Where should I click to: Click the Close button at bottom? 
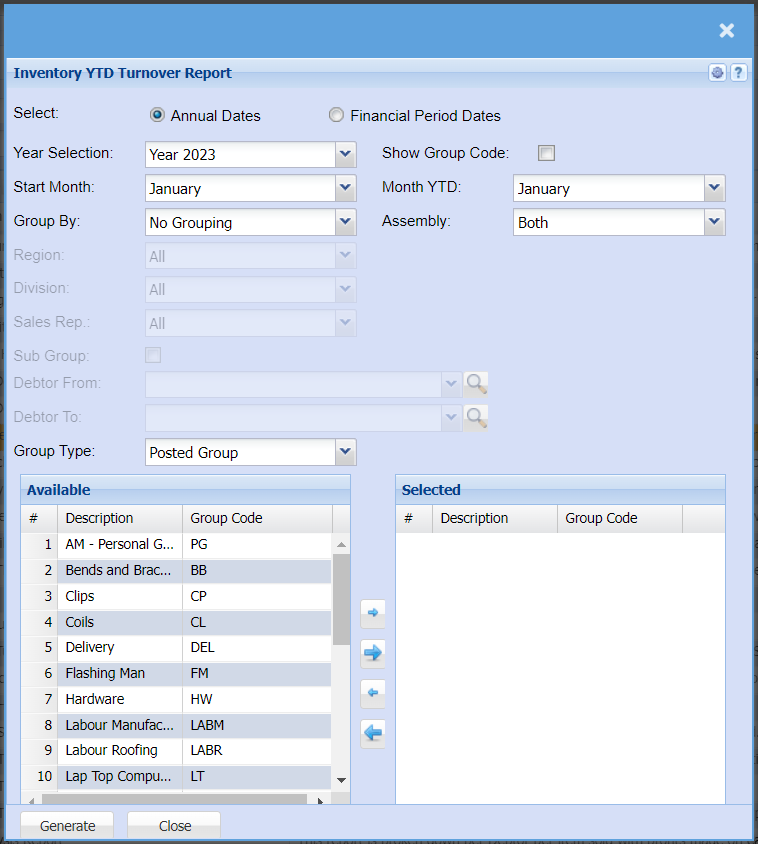174,825
